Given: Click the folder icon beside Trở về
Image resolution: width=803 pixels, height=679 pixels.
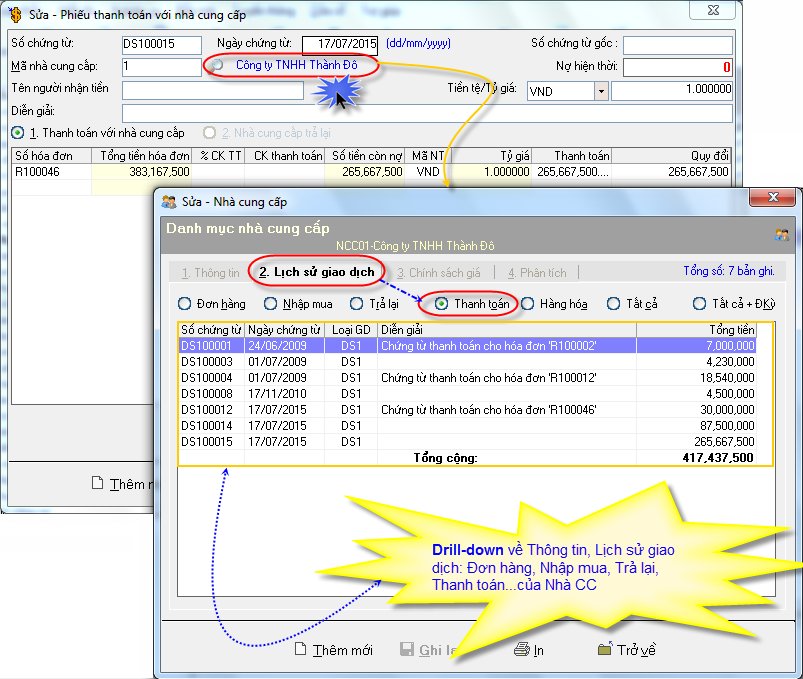Looking at the screenshot, I should [x=604, y=649].
